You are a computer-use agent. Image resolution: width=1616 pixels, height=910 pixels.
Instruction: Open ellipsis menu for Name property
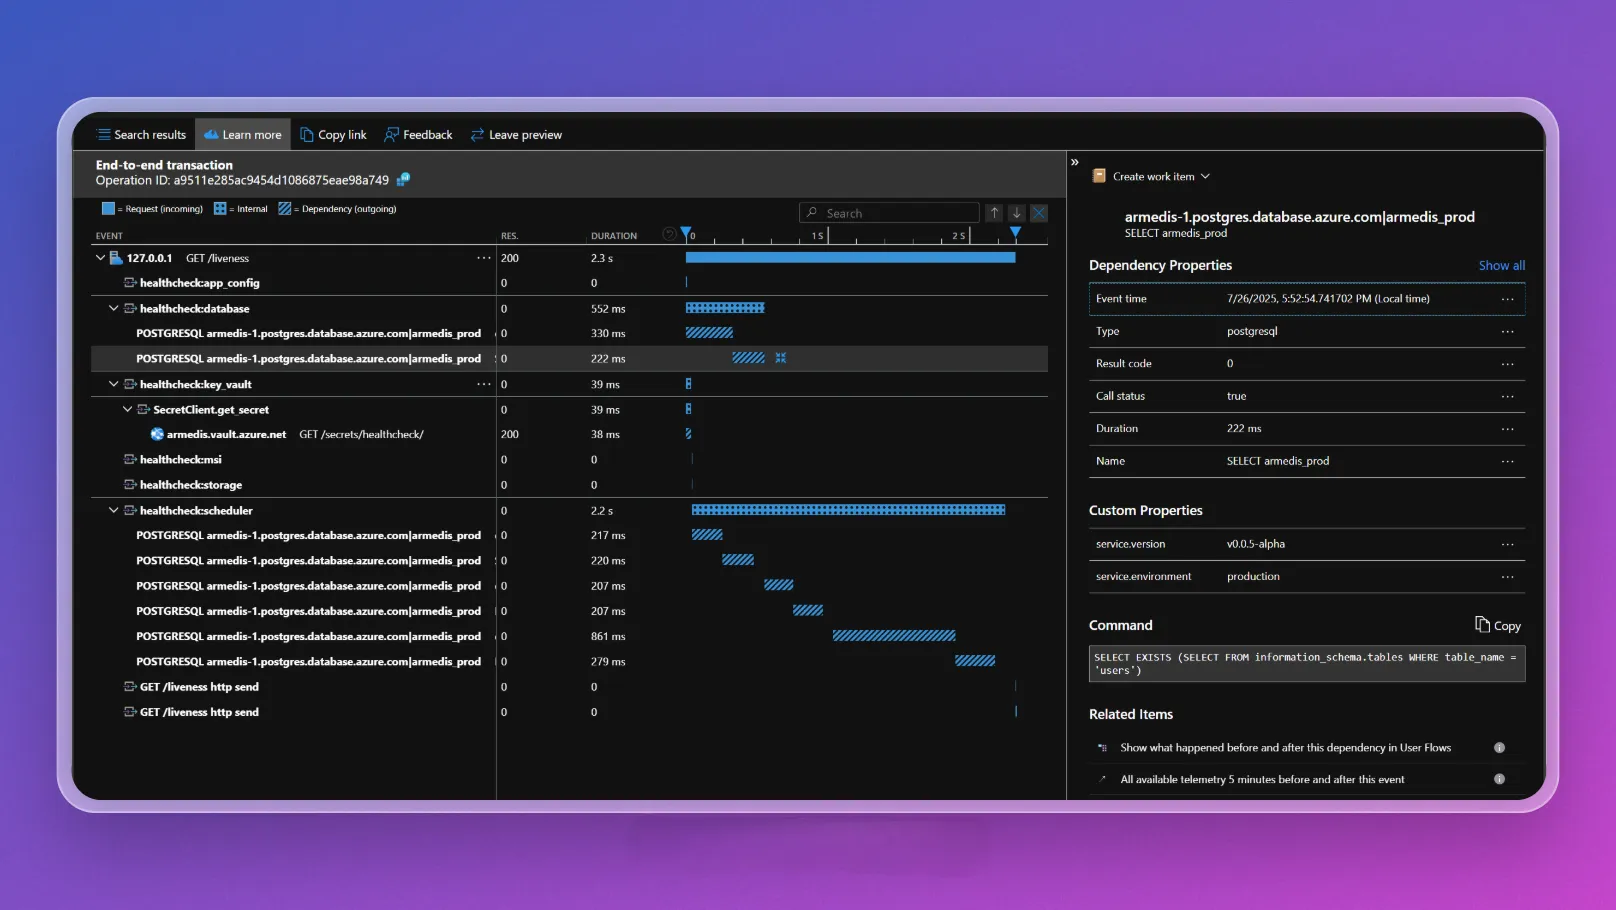tap(1507, 462)
